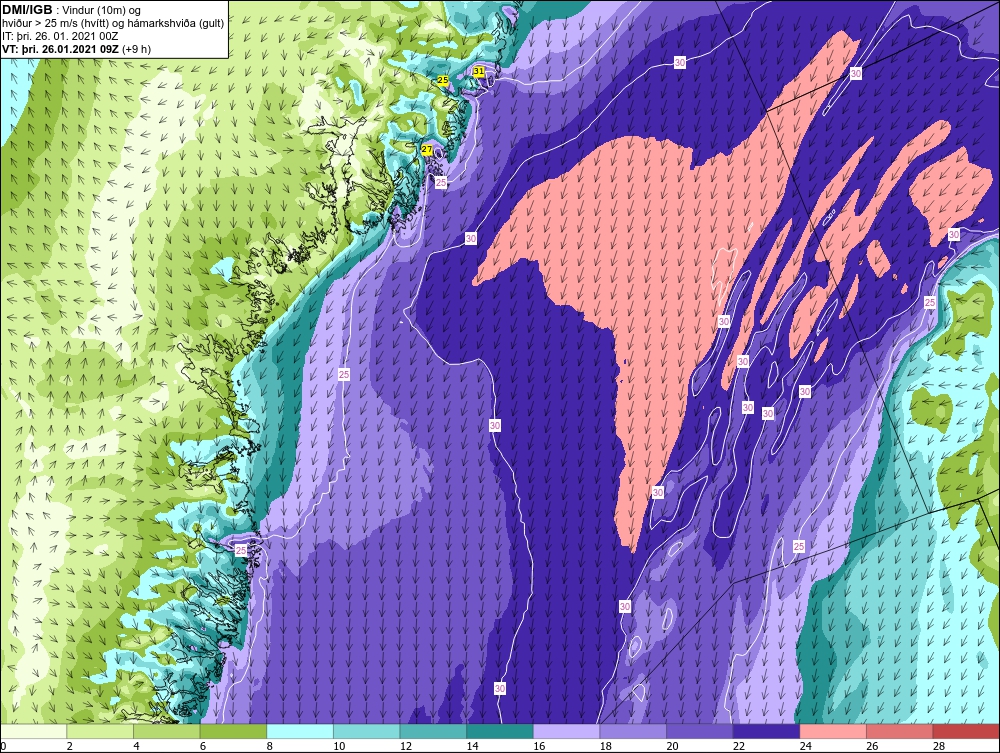Click the legend scale number '2'

click(70, 746)
